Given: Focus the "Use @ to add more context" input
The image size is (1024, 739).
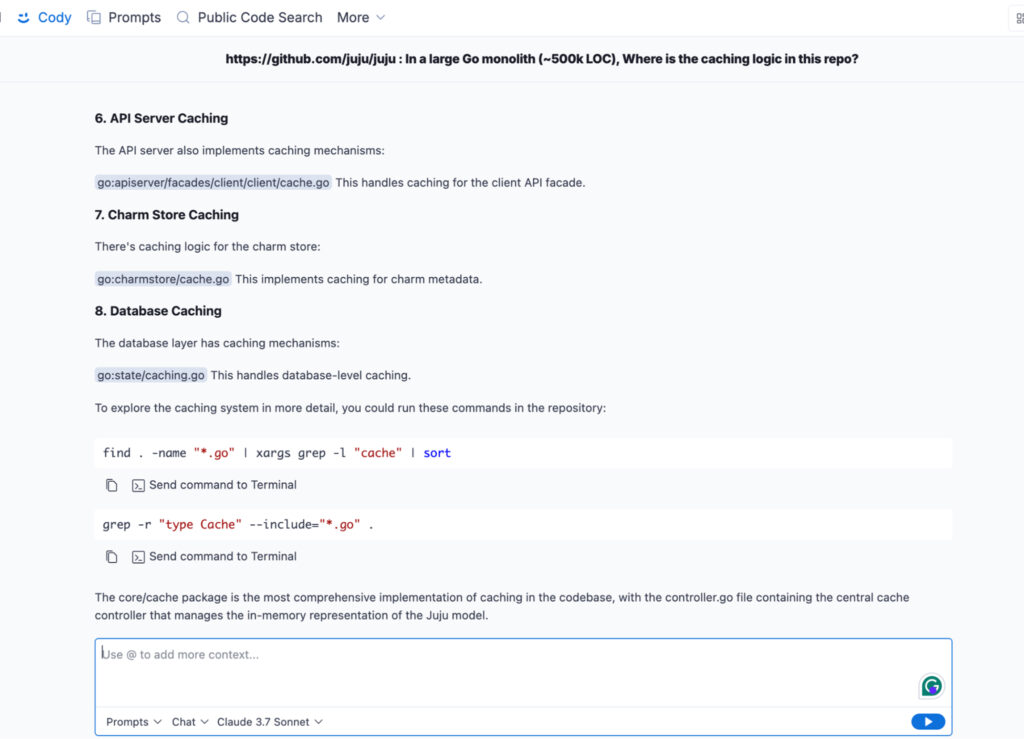Looking at the screenshot, I should 500,670.
